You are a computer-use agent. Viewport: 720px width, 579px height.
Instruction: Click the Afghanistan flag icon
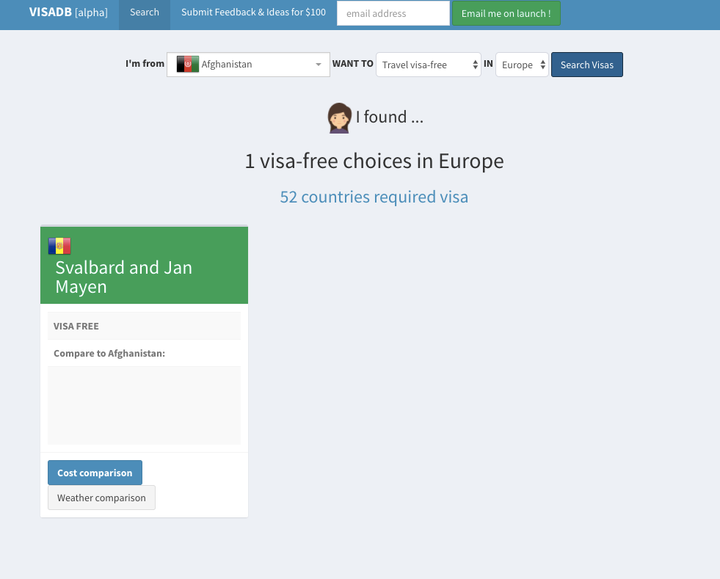(188, 64)
